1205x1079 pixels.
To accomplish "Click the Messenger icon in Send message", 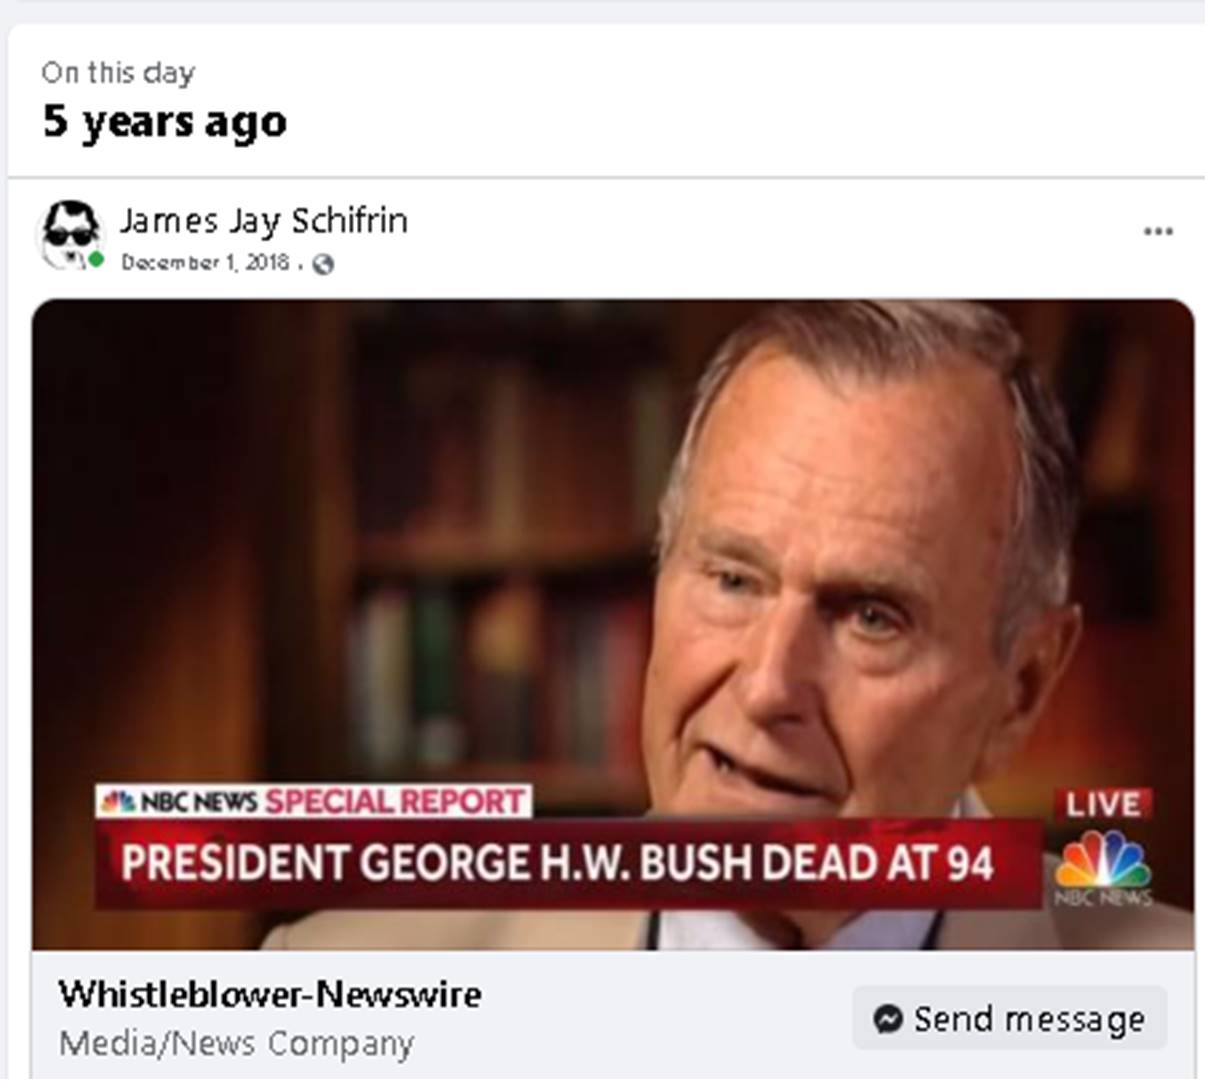I will (887, 1019).
